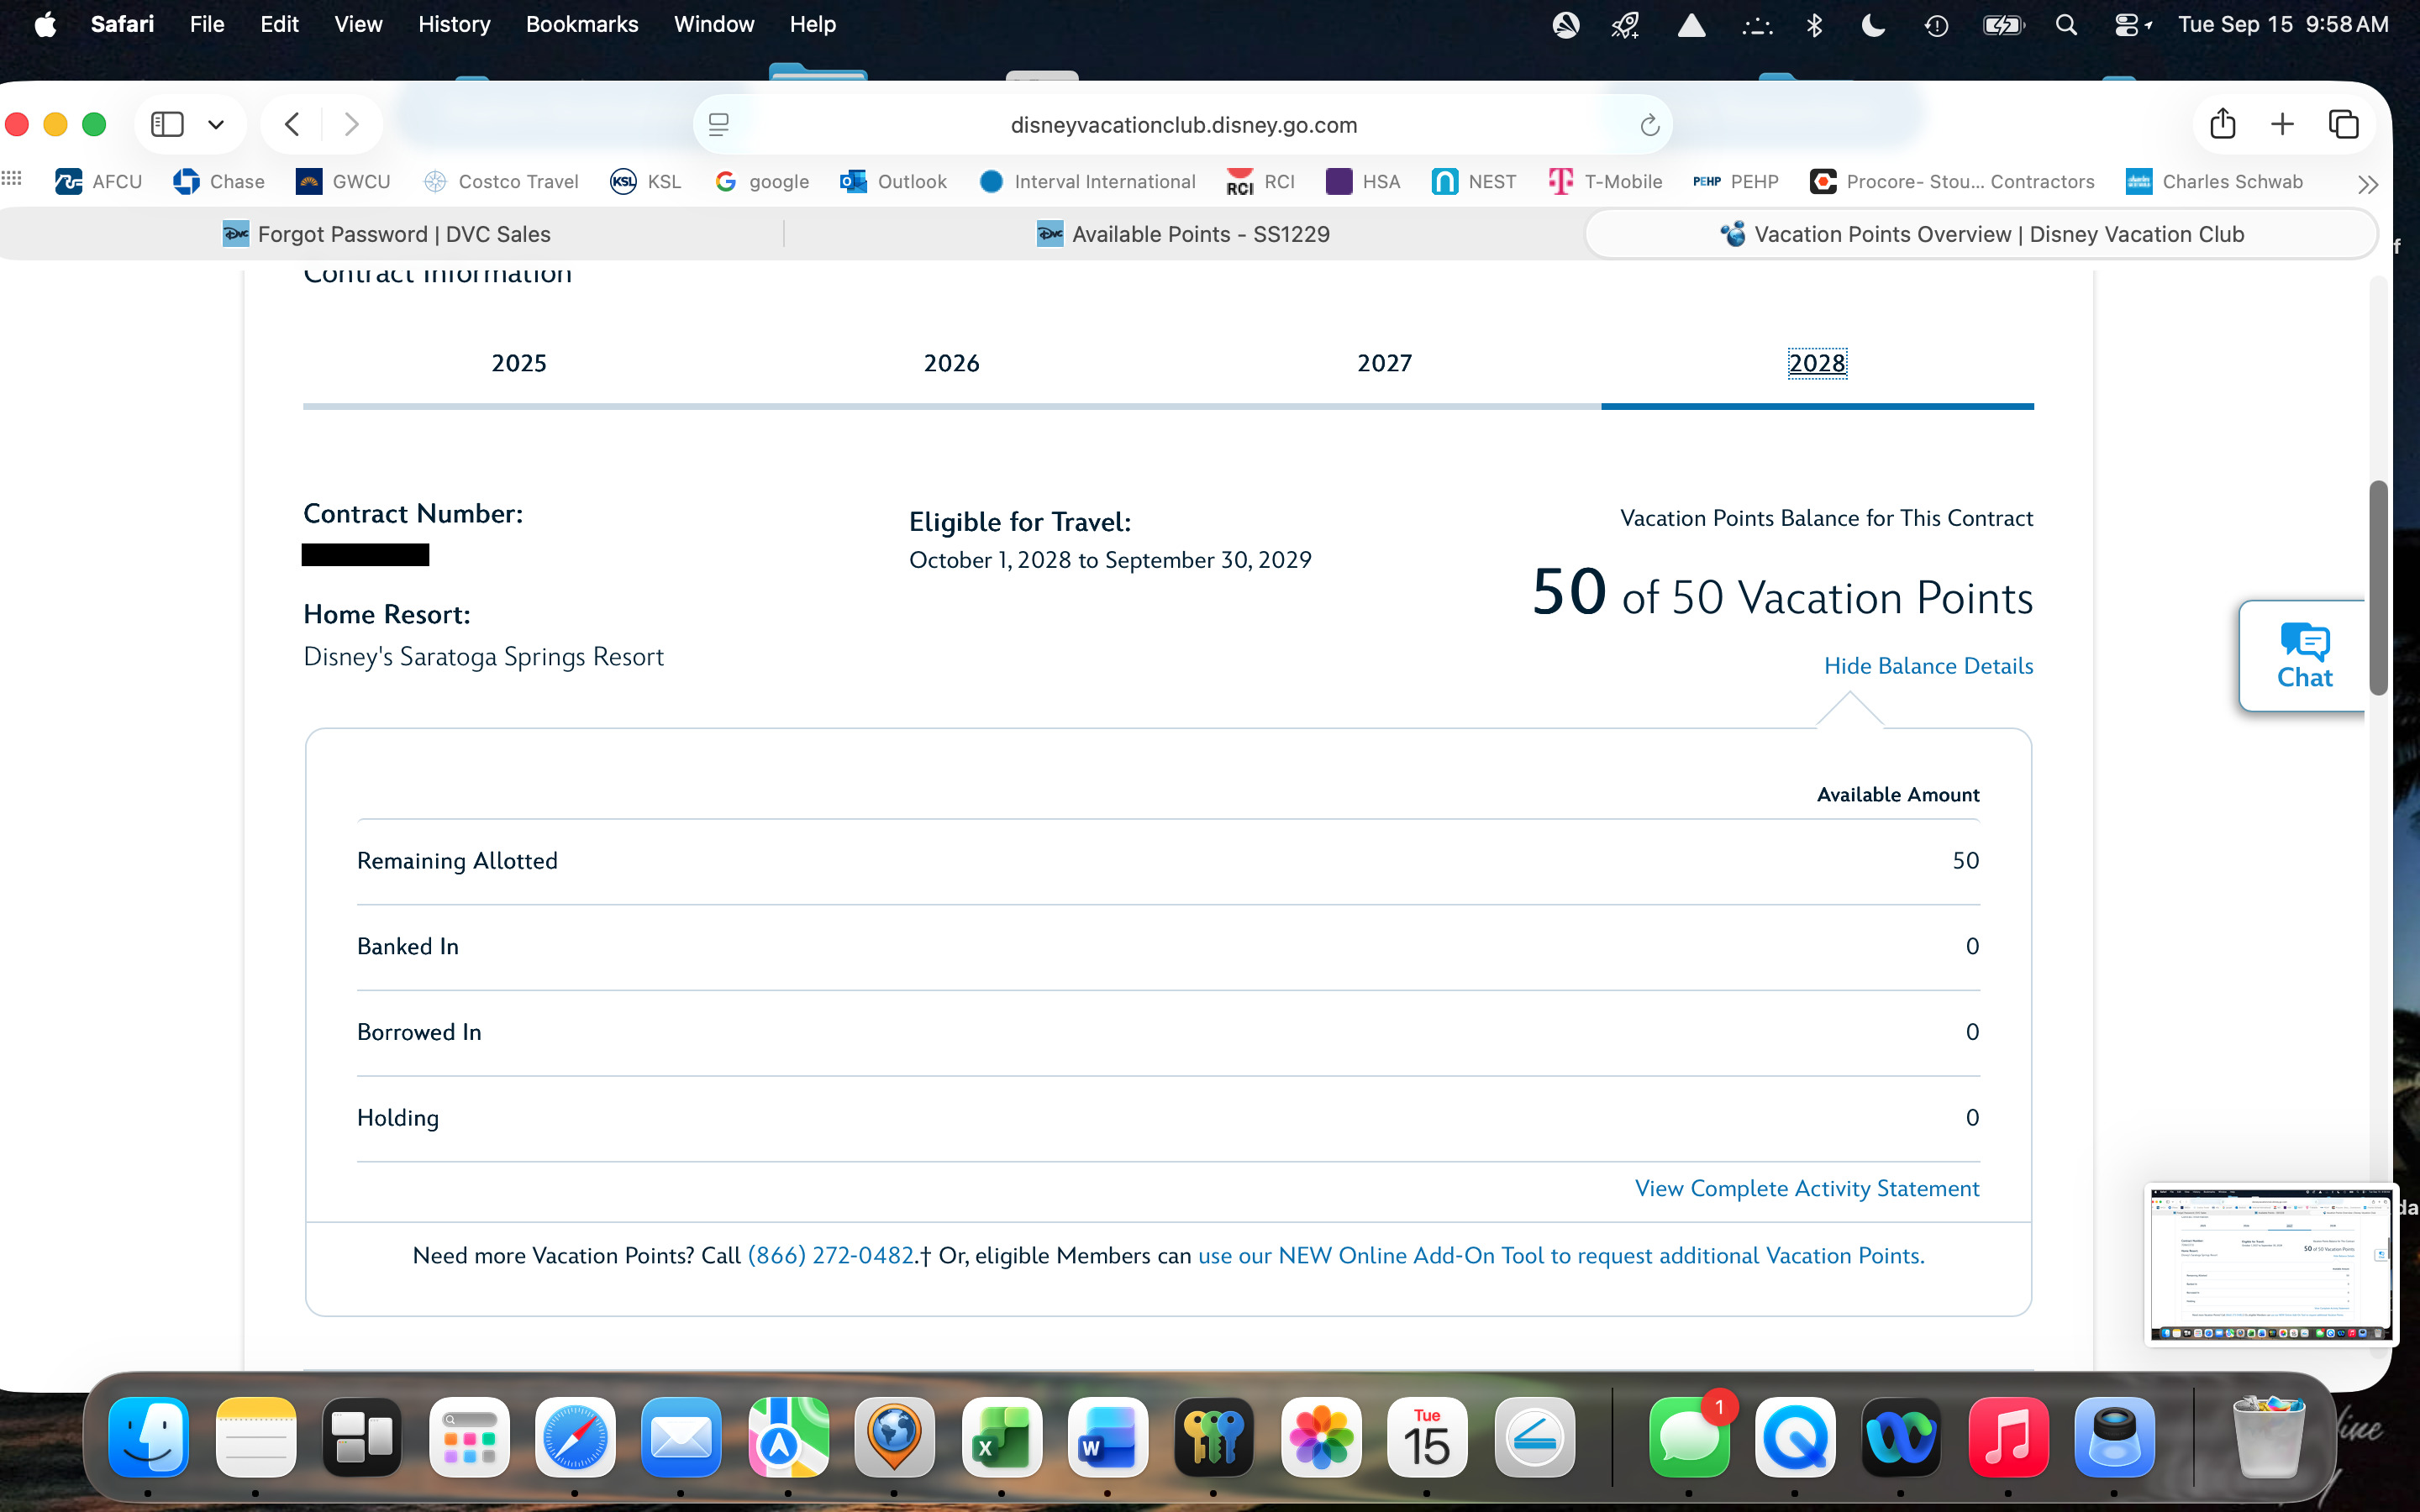Open the History menu
The width and height of the screenshot is (2420, 1512).
pos(454,24)
